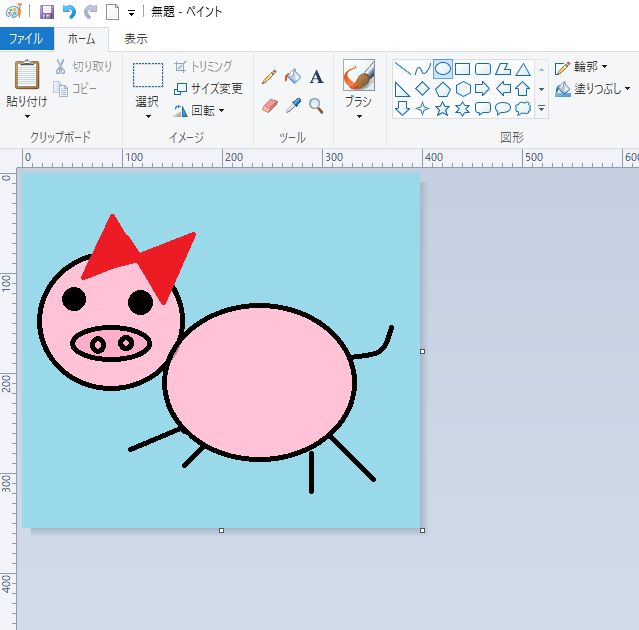Pick the oval callout shape

(503, 109)
